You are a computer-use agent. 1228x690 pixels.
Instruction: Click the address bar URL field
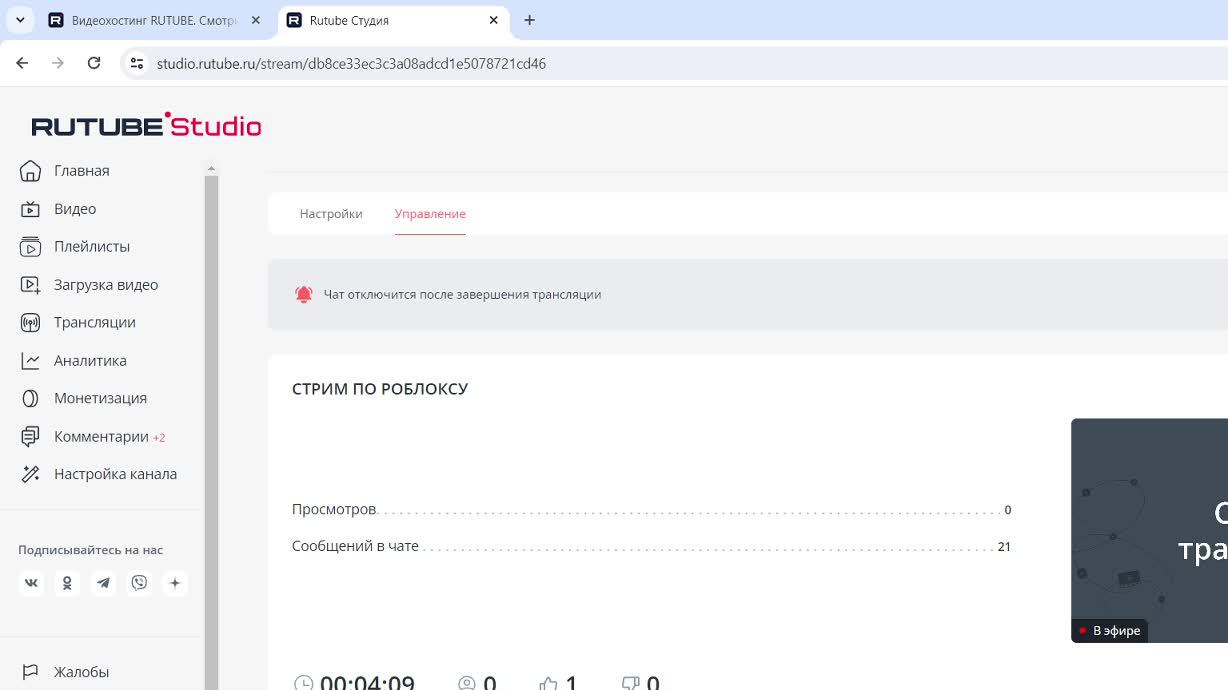coord(351,63)
